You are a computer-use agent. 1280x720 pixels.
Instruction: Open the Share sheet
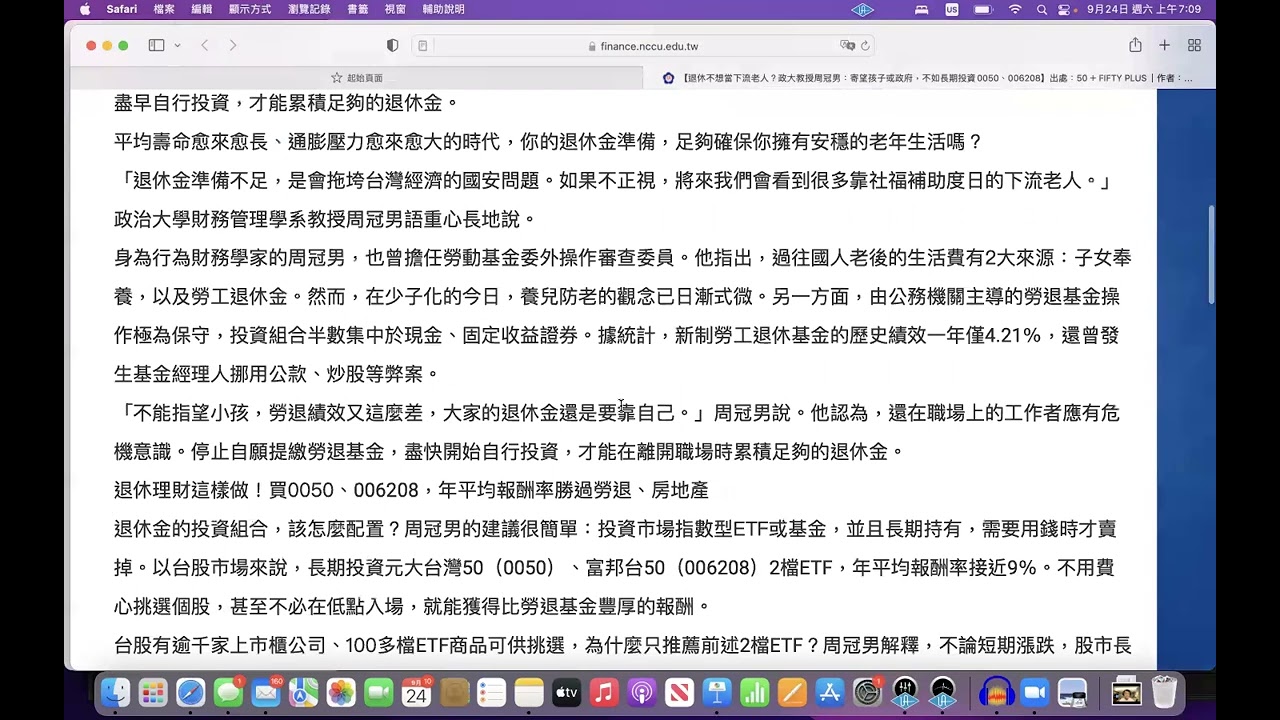coord(1135,45)
